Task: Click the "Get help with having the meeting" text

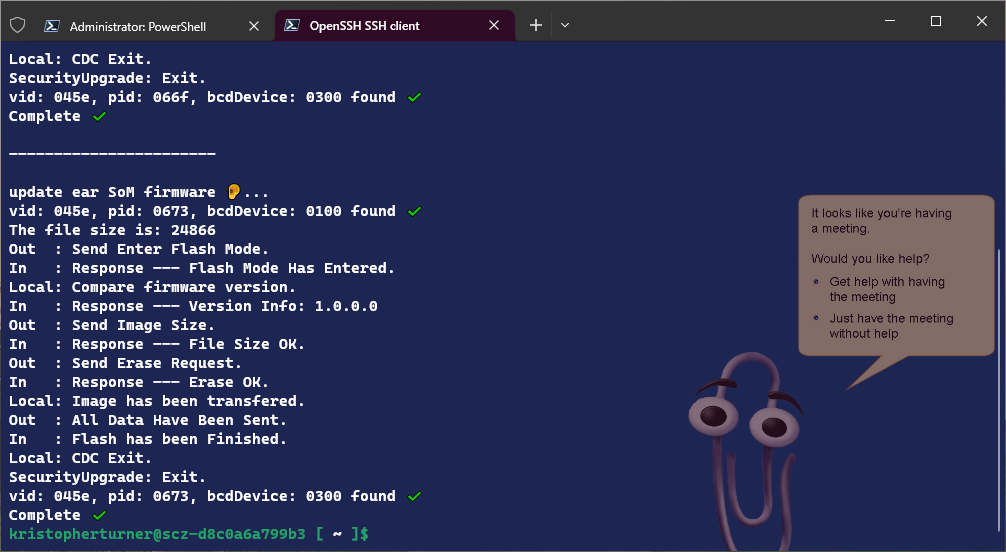Action: point(886,289)
